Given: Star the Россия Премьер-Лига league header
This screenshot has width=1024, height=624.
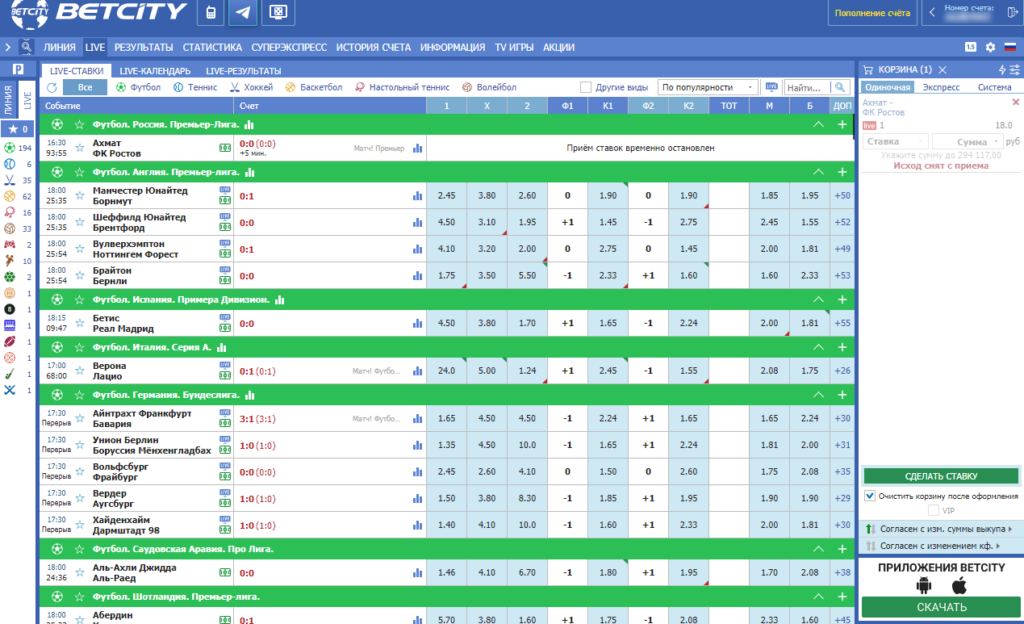Looking at the screenshot, I should (x=80, y=125).
